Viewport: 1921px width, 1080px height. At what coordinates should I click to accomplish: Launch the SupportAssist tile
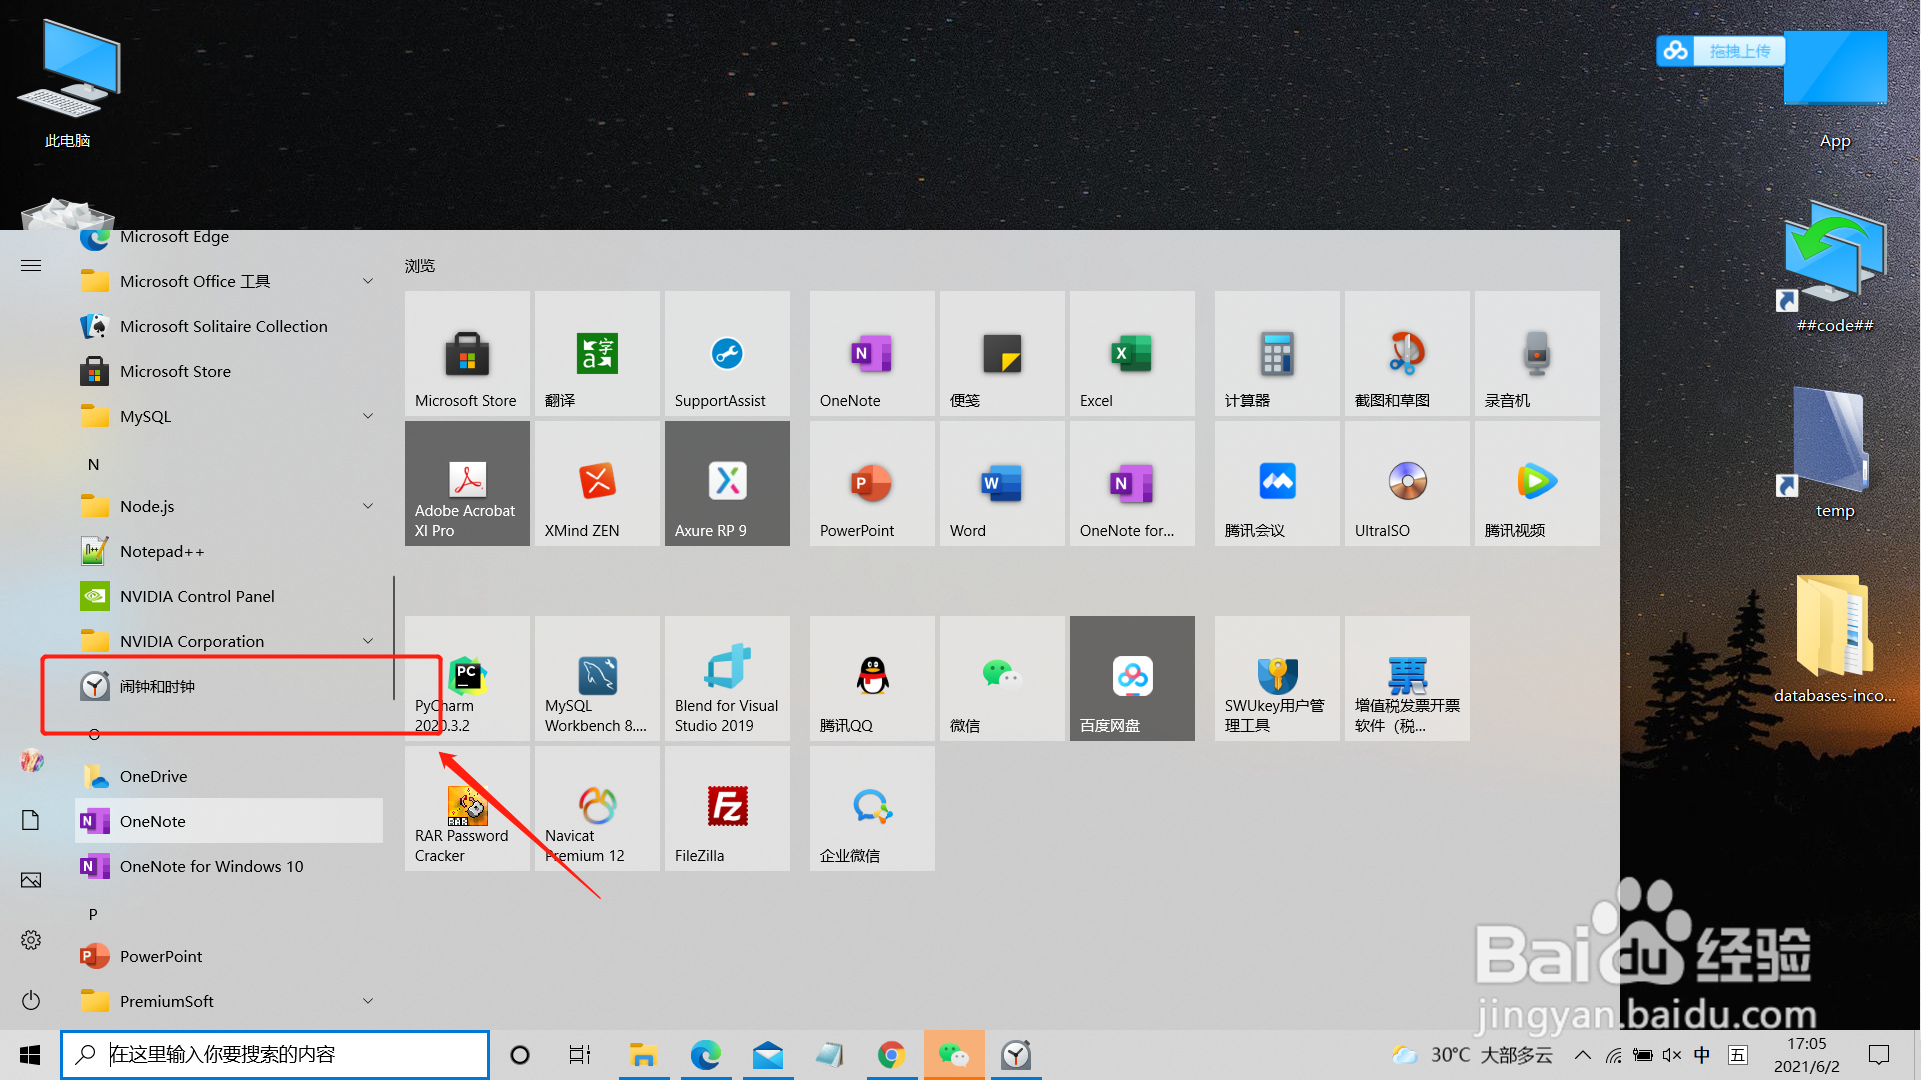[727, 353]
